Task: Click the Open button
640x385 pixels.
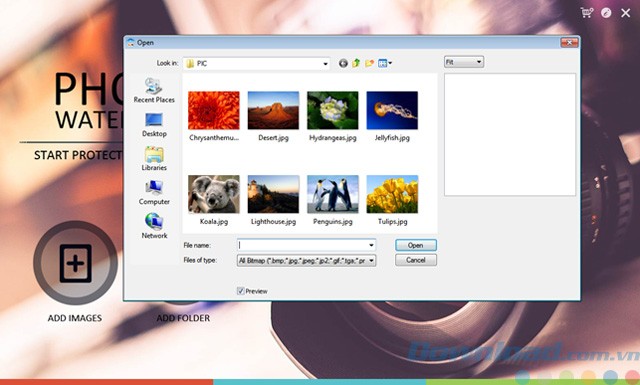Action: click(x=416, y=245)
